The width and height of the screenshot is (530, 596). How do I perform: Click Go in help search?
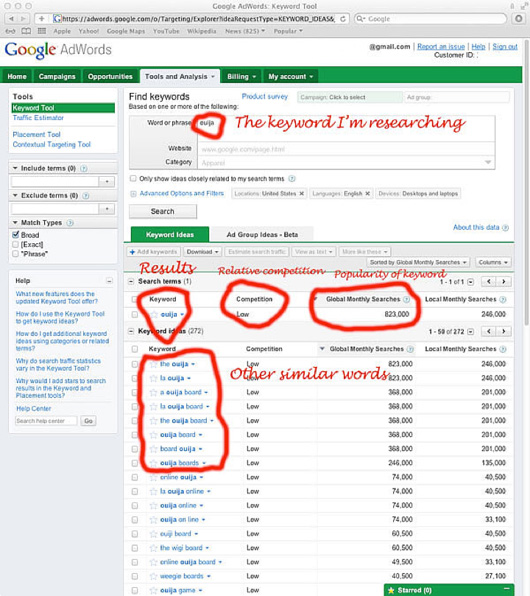point(88,421)
